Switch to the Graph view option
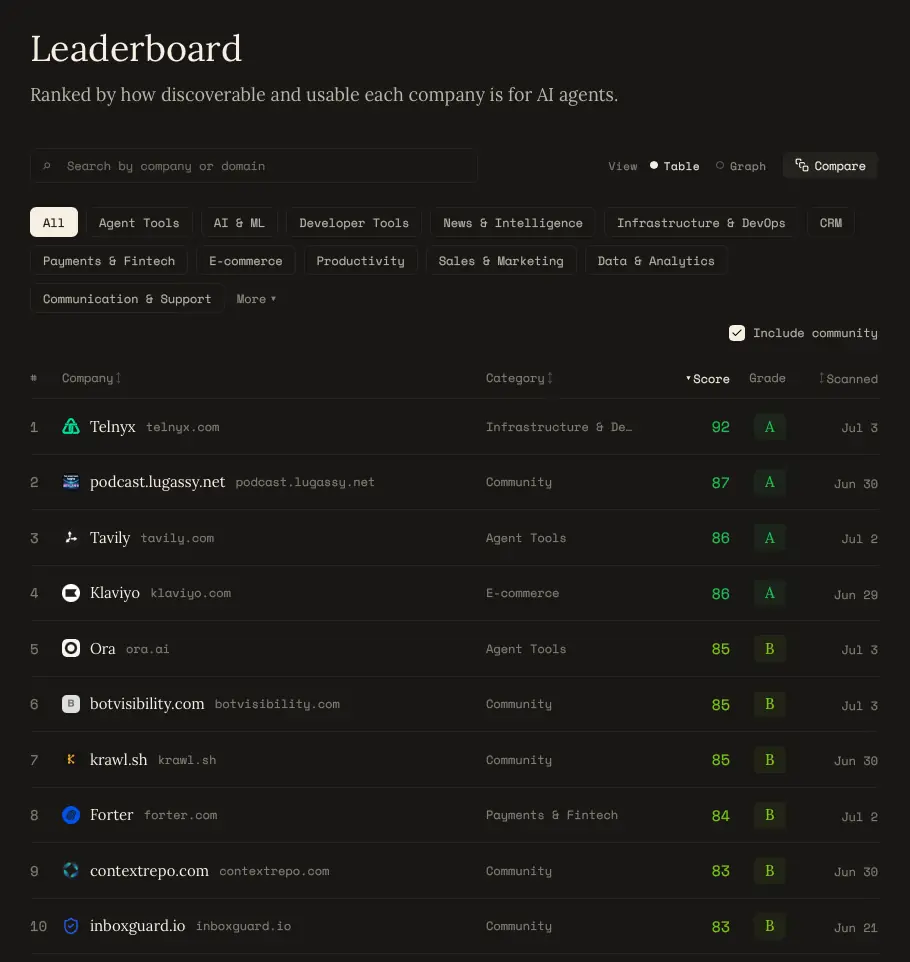The image size is (910, 962). click(741, 166)
